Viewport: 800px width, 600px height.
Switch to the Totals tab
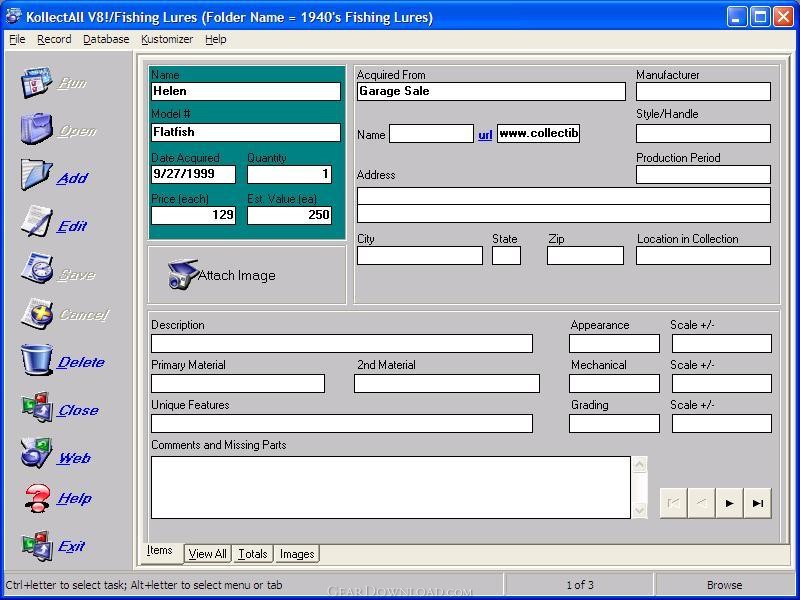[x=253, y=554]
